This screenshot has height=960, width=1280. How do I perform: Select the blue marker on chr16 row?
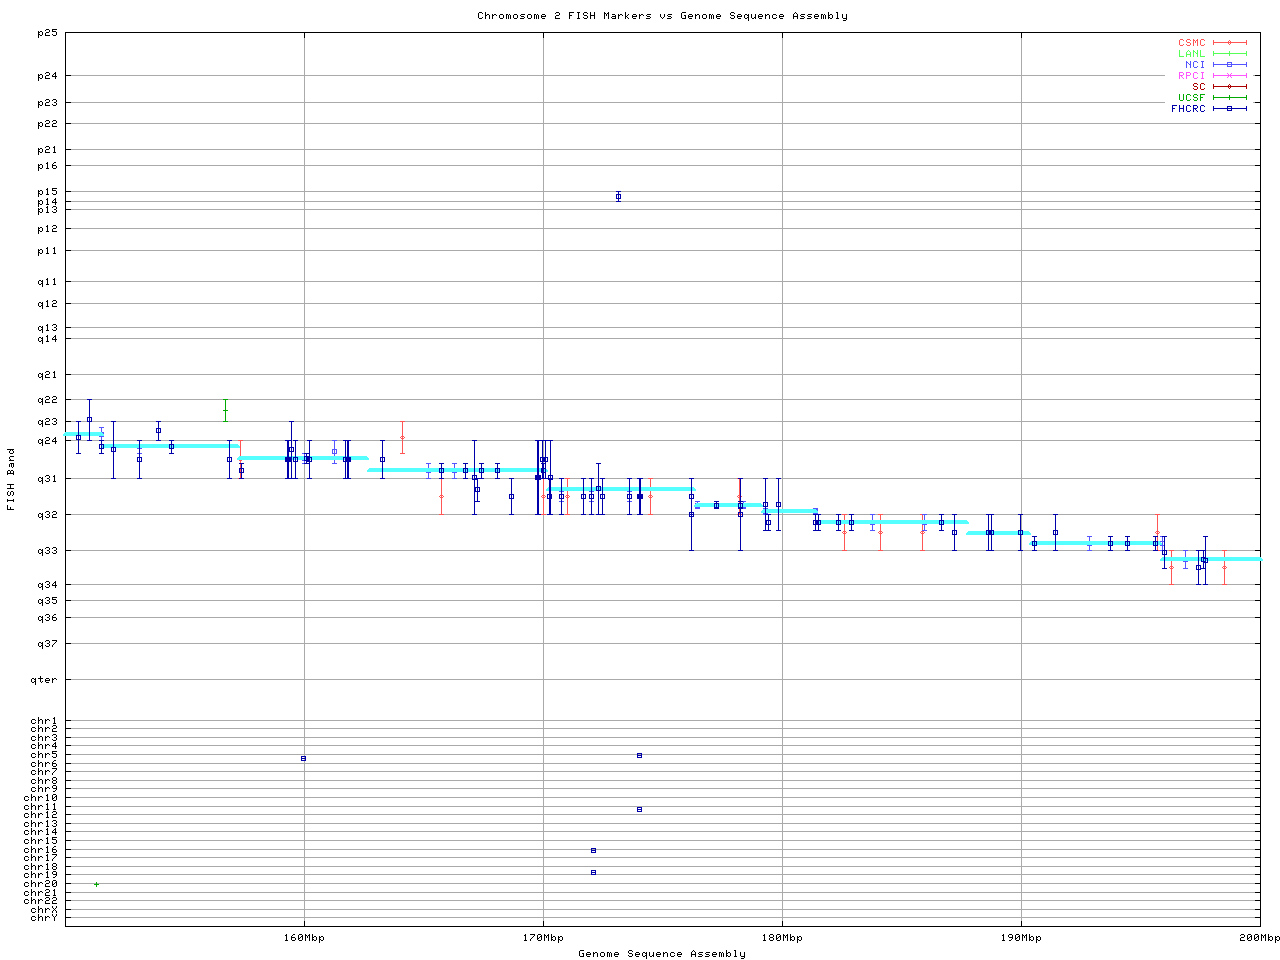[593, 850]
